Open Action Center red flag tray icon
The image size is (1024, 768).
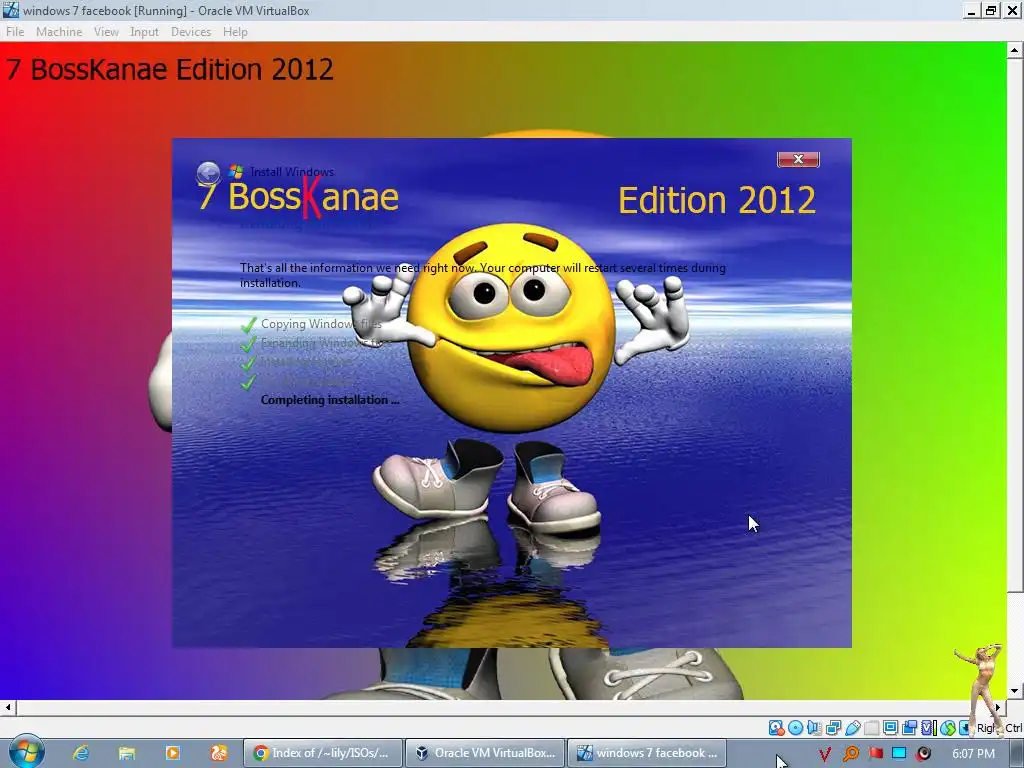coord(875,754)
